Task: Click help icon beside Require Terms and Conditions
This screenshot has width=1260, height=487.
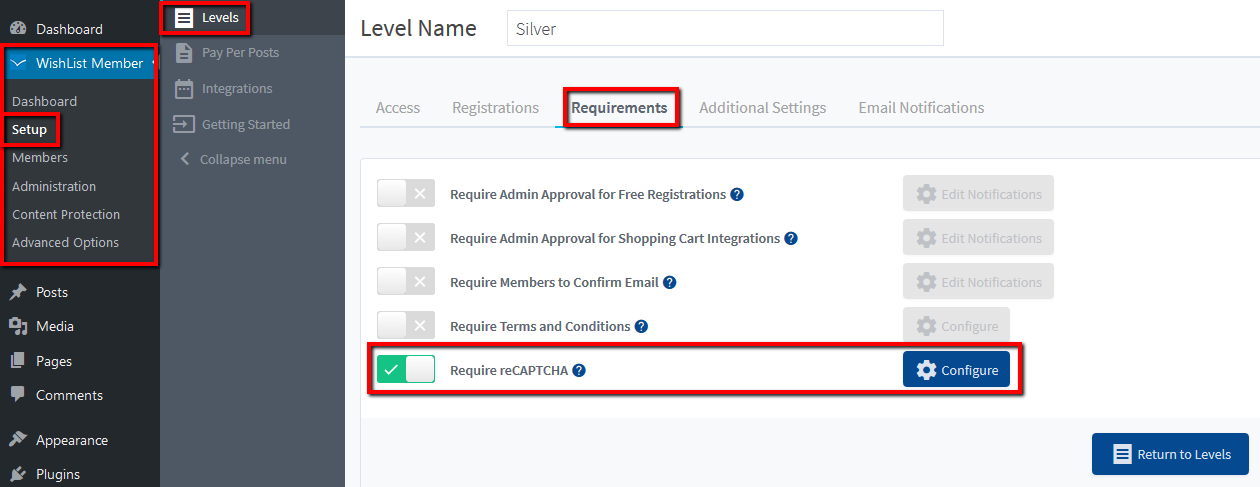Action: click(641, 326)
